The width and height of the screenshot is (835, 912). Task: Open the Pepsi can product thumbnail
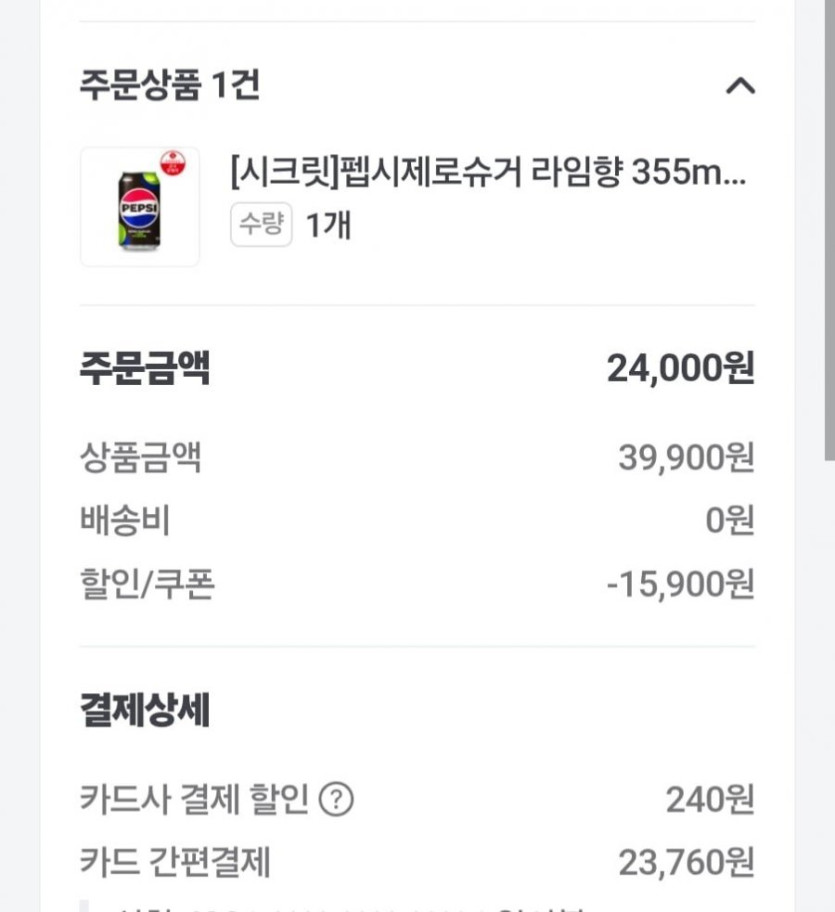click(x=140, y=208)
